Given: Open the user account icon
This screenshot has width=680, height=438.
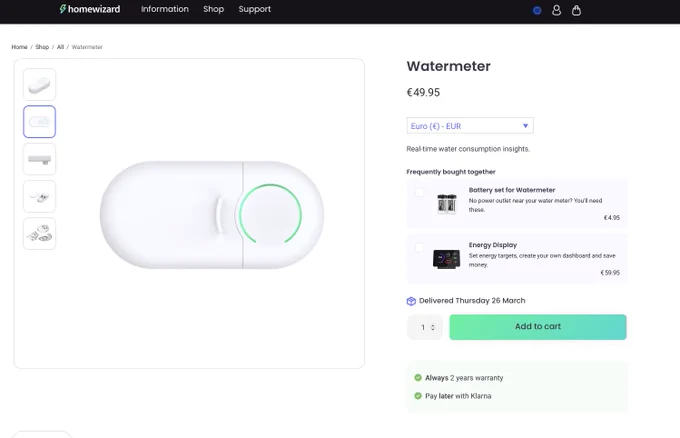Looking at the screenshot, I should [556, 10].
